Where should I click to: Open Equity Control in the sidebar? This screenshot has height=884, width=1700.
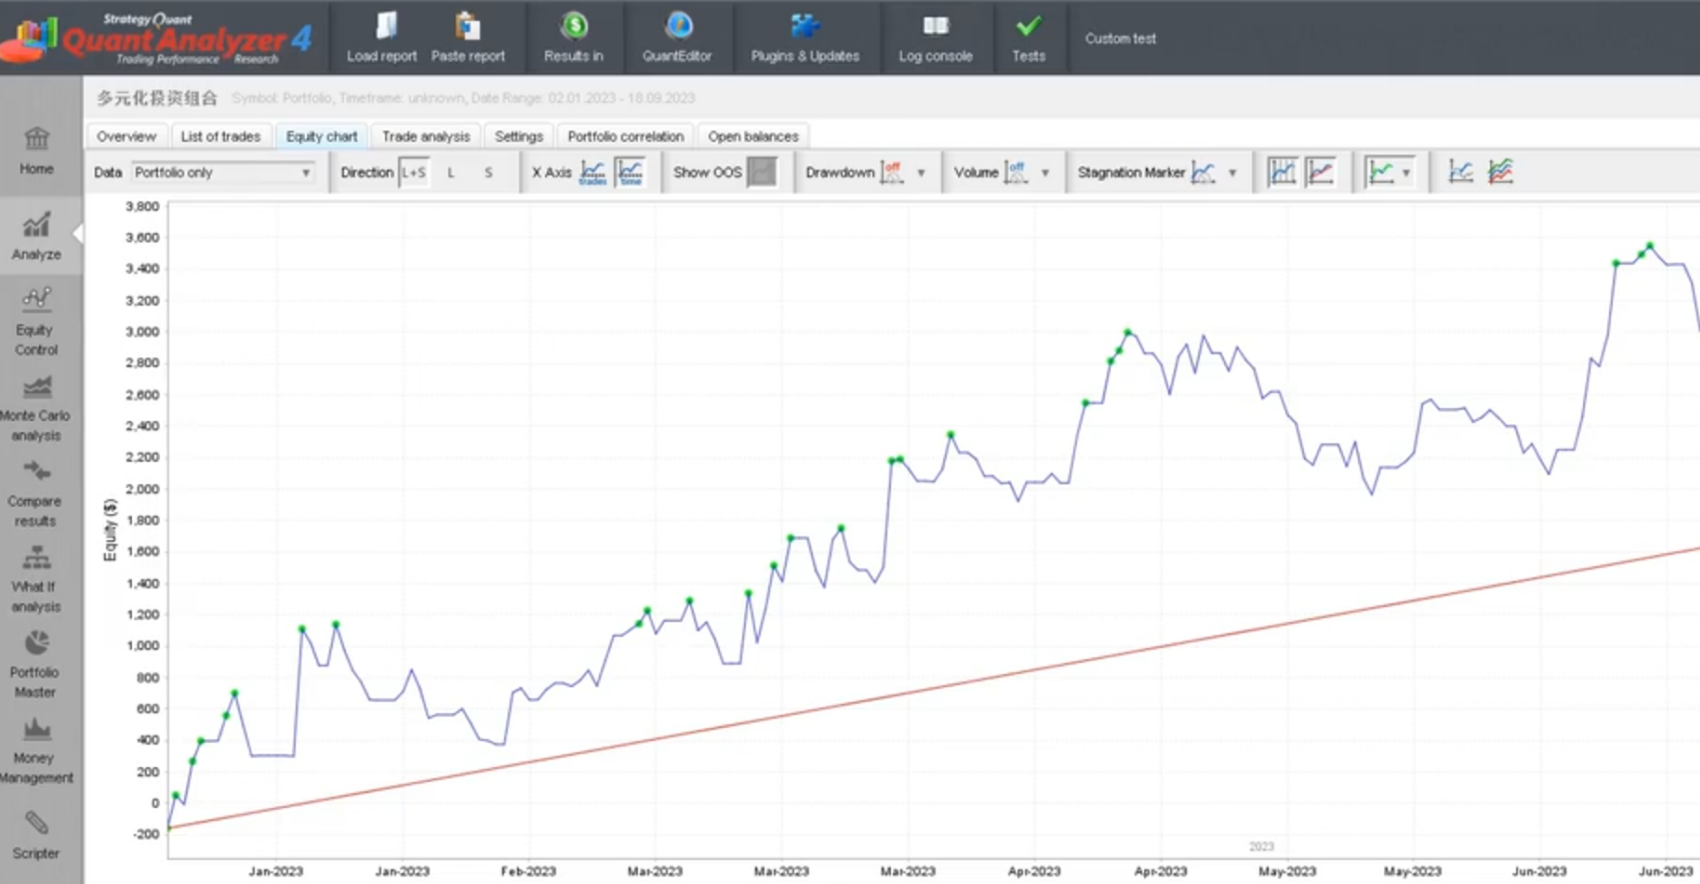[36, 322]
